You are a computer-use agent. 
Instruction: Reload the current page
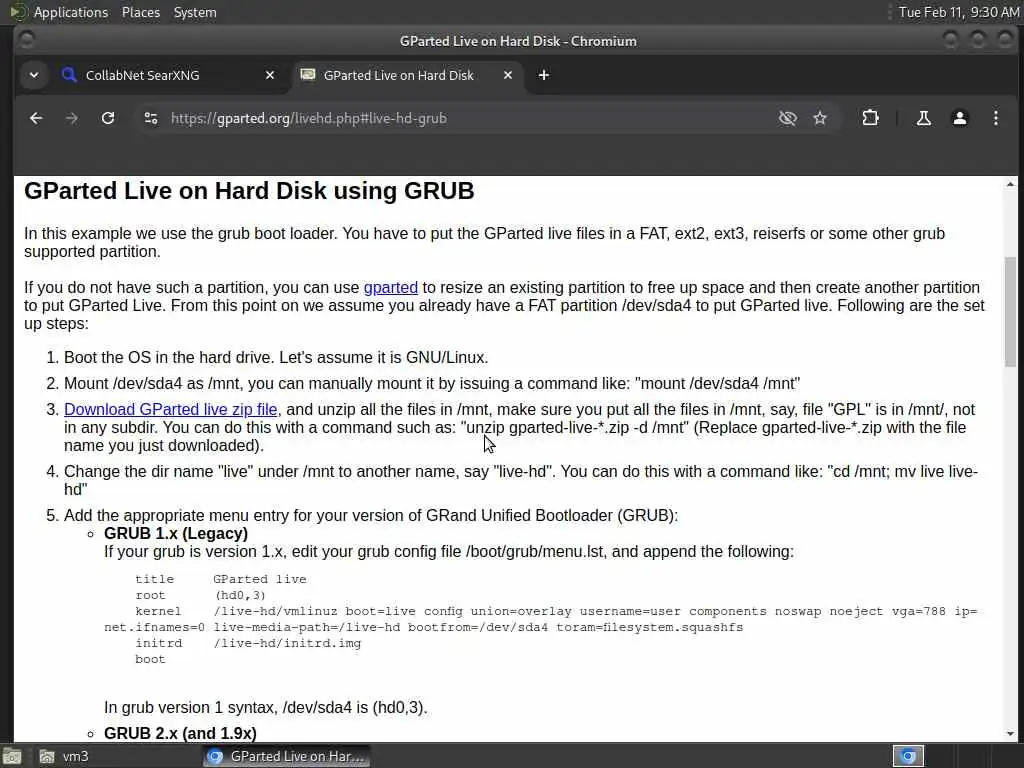click(108, 118)
